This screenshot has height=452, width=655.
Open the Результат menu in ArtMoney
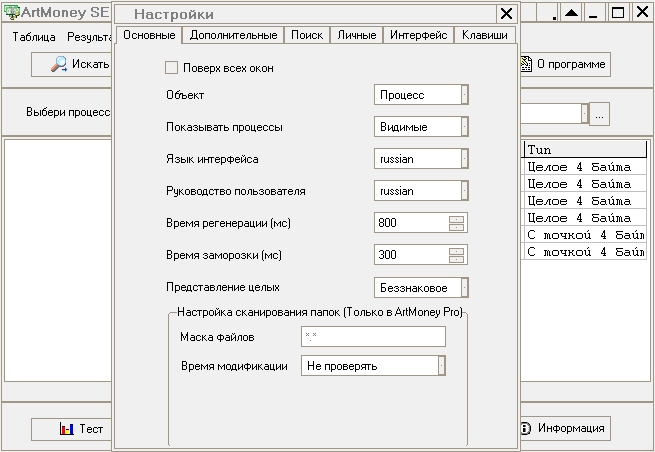point(89,37)
